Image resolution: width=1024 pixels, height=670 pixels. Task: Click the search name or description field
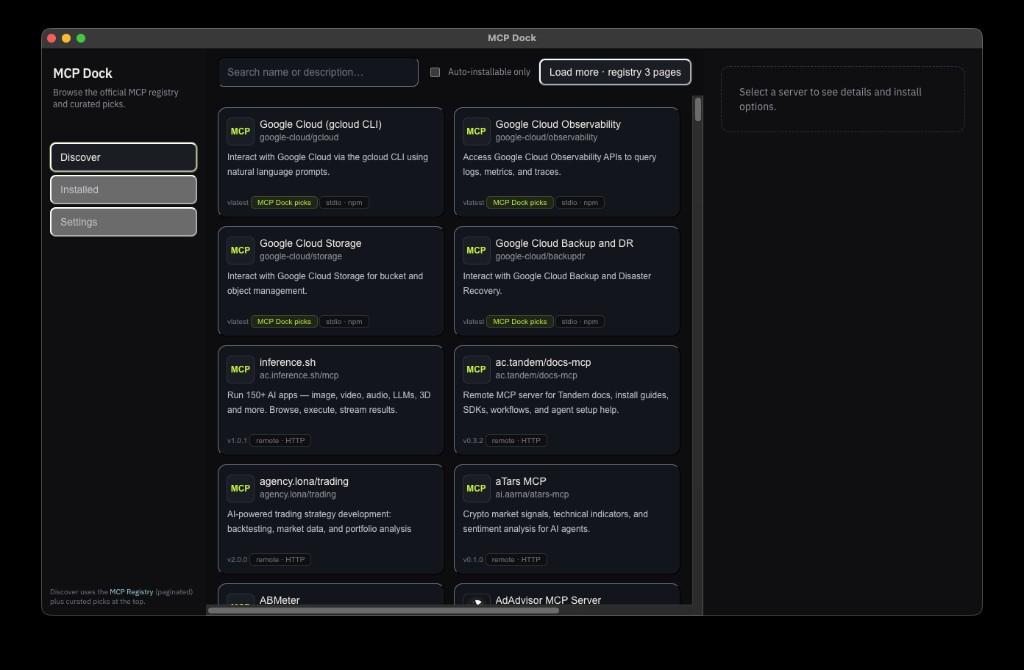point(318,72)
